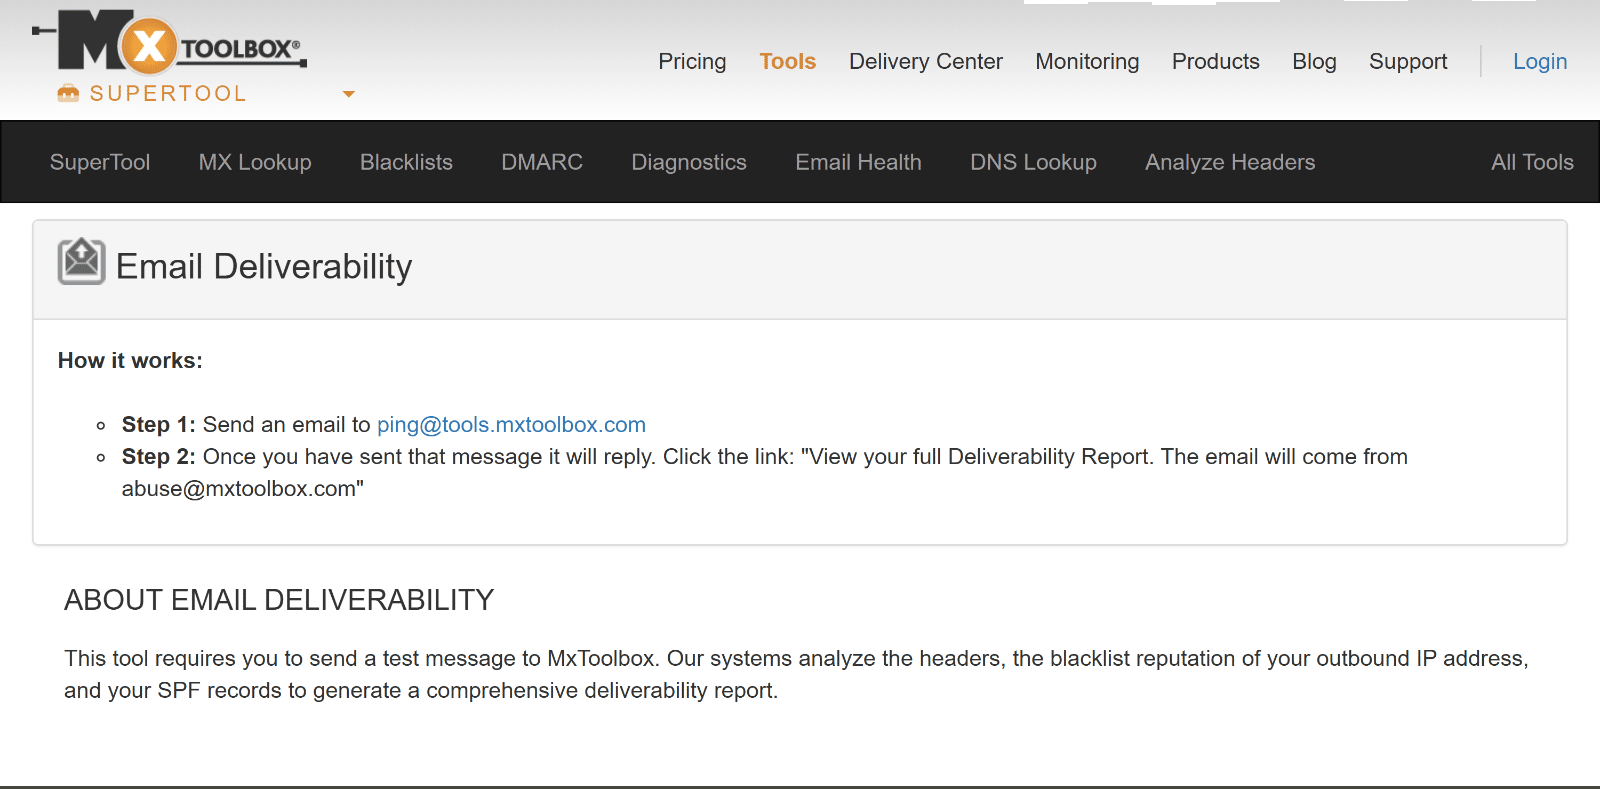Click the 'Step 1:' label
This screenshot has height=789, width=1600.
click(159, 425)
